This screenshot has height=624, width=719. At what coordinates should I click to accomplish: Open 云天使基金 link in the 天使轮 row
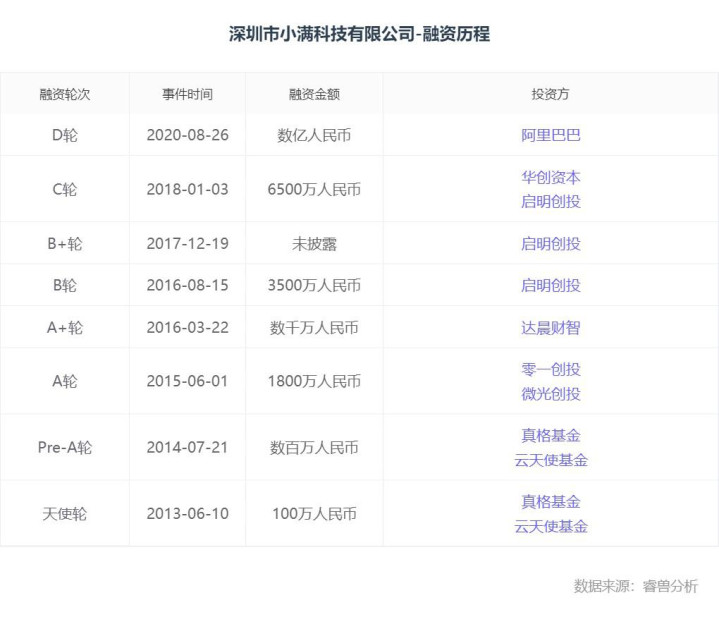[550, 526]
